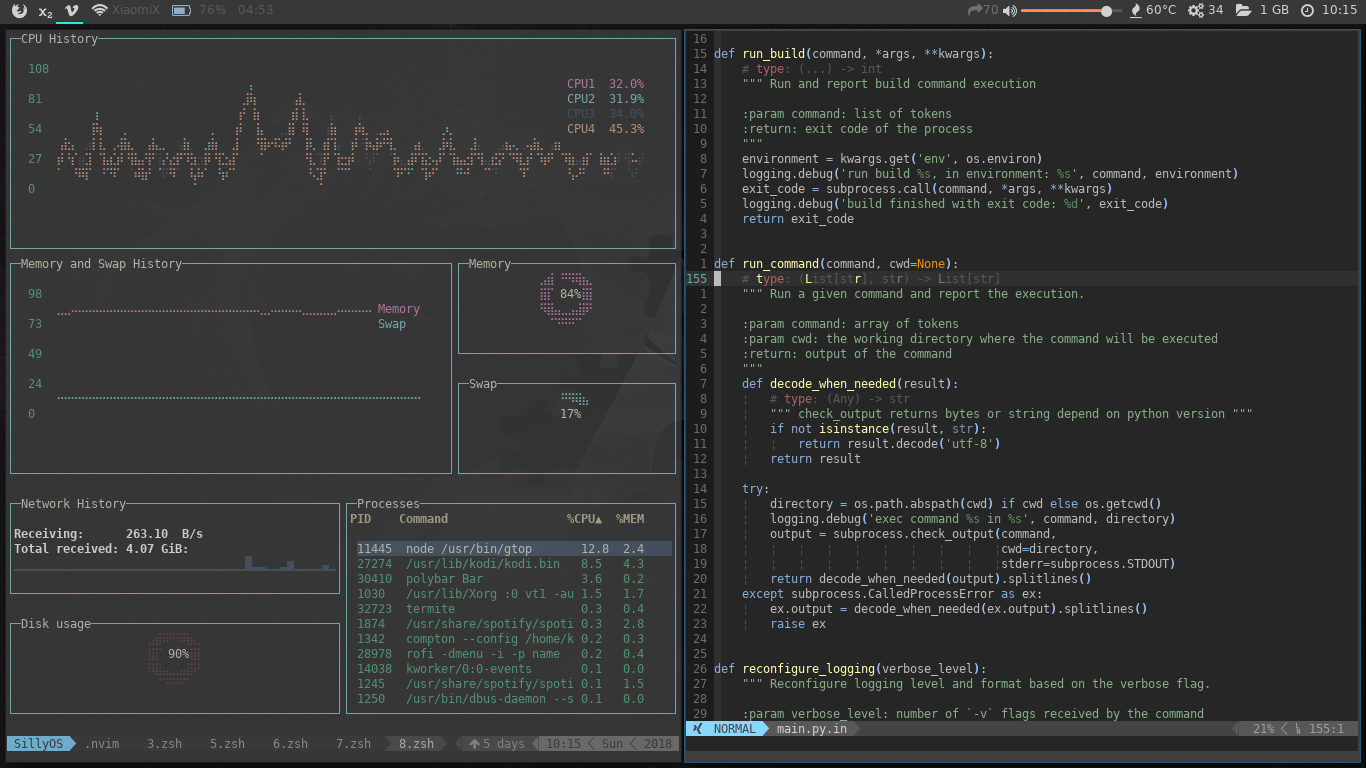Click the Receiving 263.10 B/s value

pos(165,534)
